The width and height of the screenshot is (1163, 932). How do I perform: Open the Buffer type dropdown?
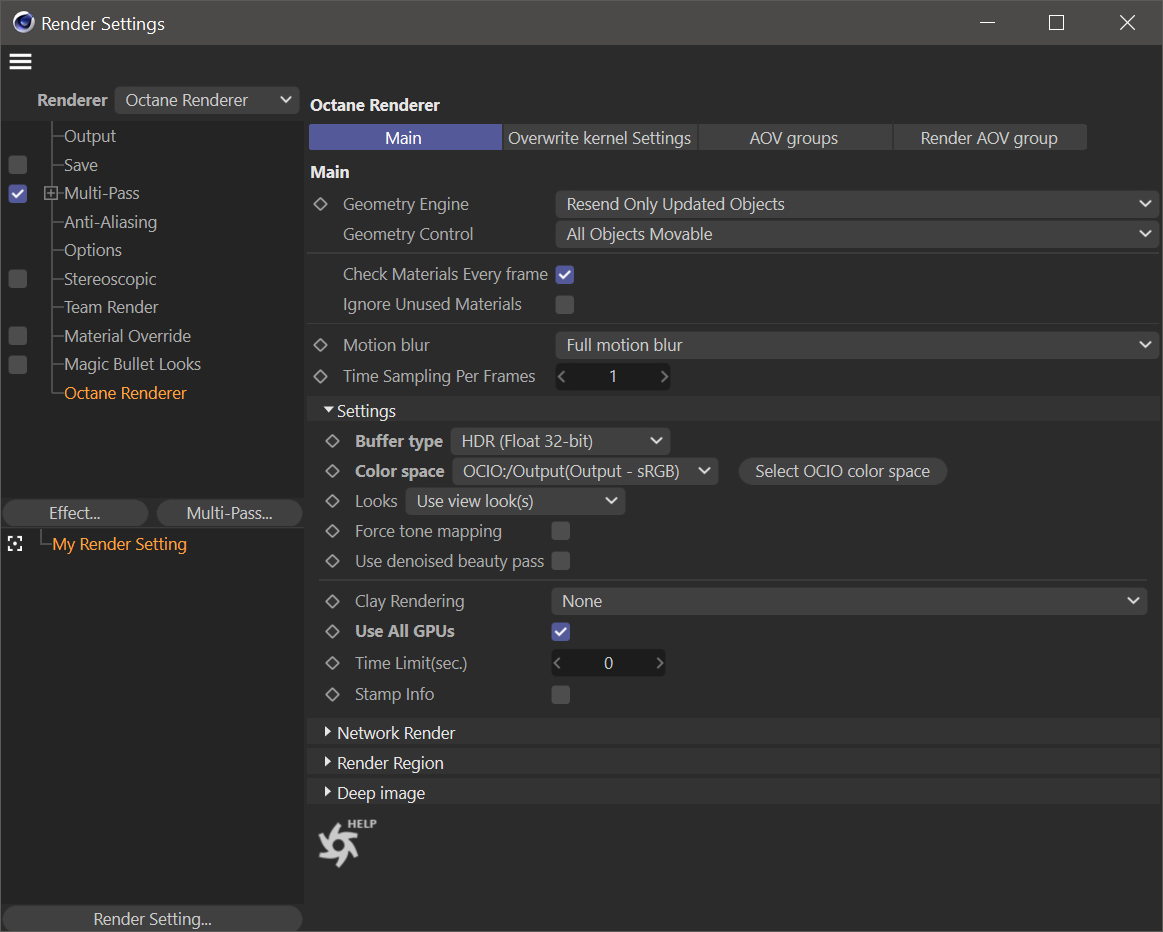tap(560, 441)
